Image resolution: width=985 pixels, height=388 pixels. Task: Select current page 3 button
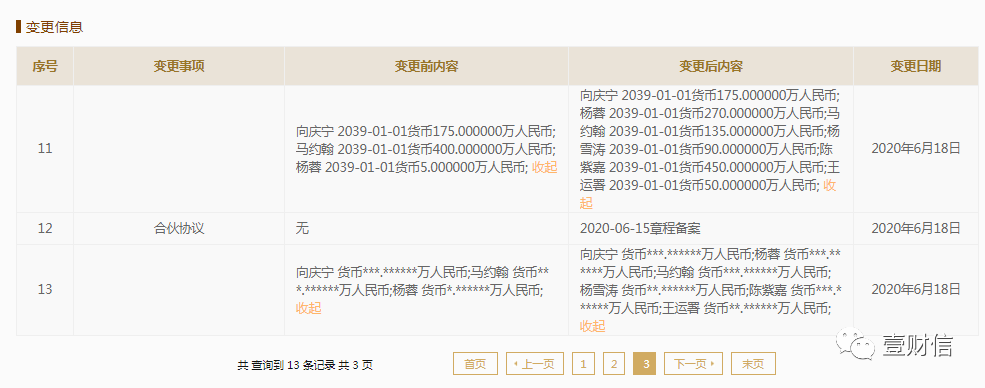(645, 364)
